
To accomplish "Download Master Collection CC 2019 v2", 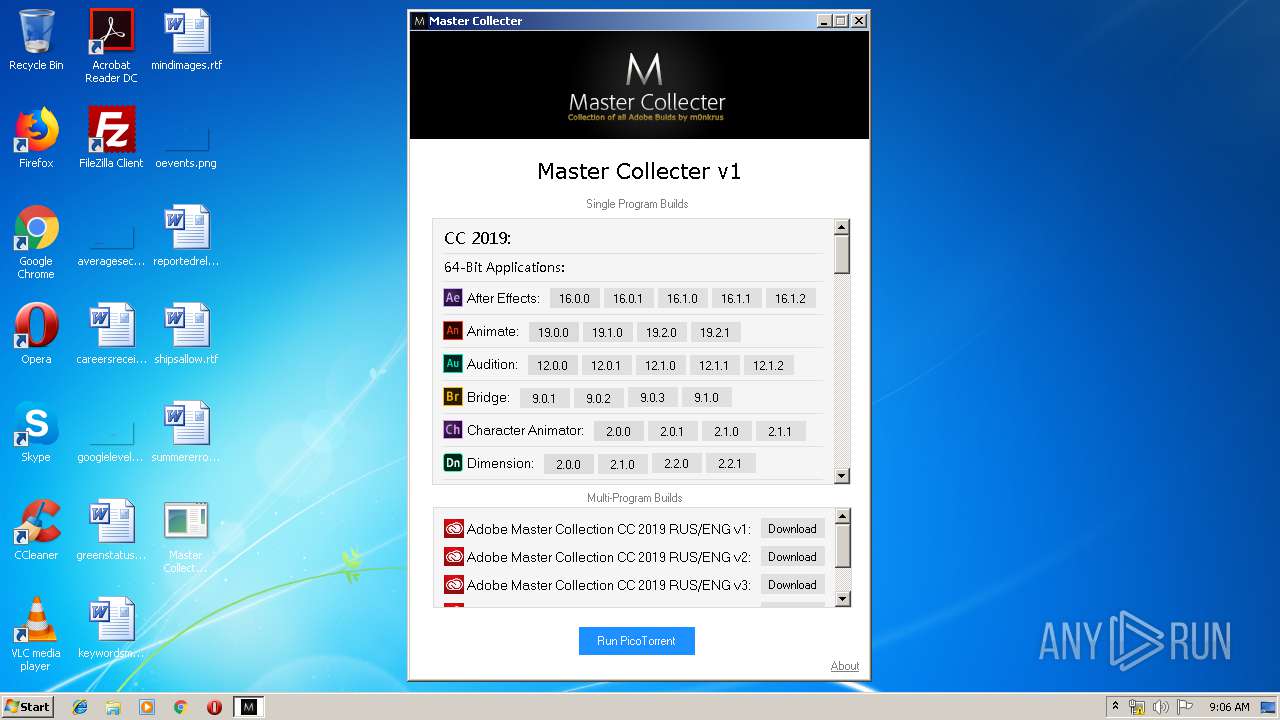I will pos(792,557).
